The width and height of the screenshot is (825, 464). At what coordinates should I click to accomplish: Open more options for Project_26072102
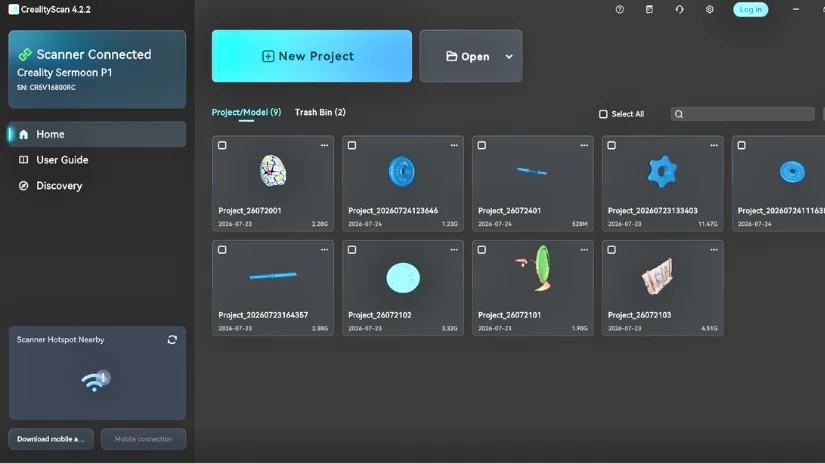[x=454, y=250]
